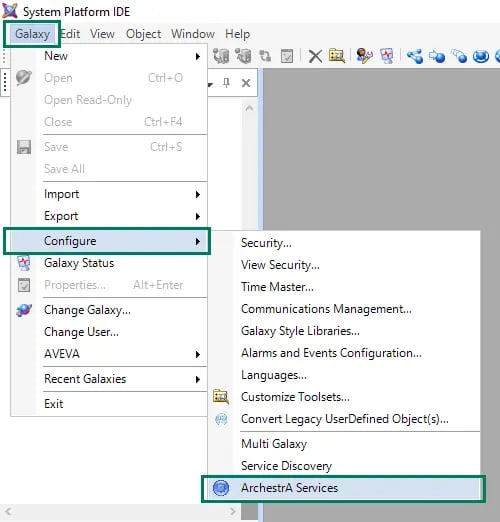
Task: Click the Properties checkbox-window toolbar icon
Action: click(287, 56)
